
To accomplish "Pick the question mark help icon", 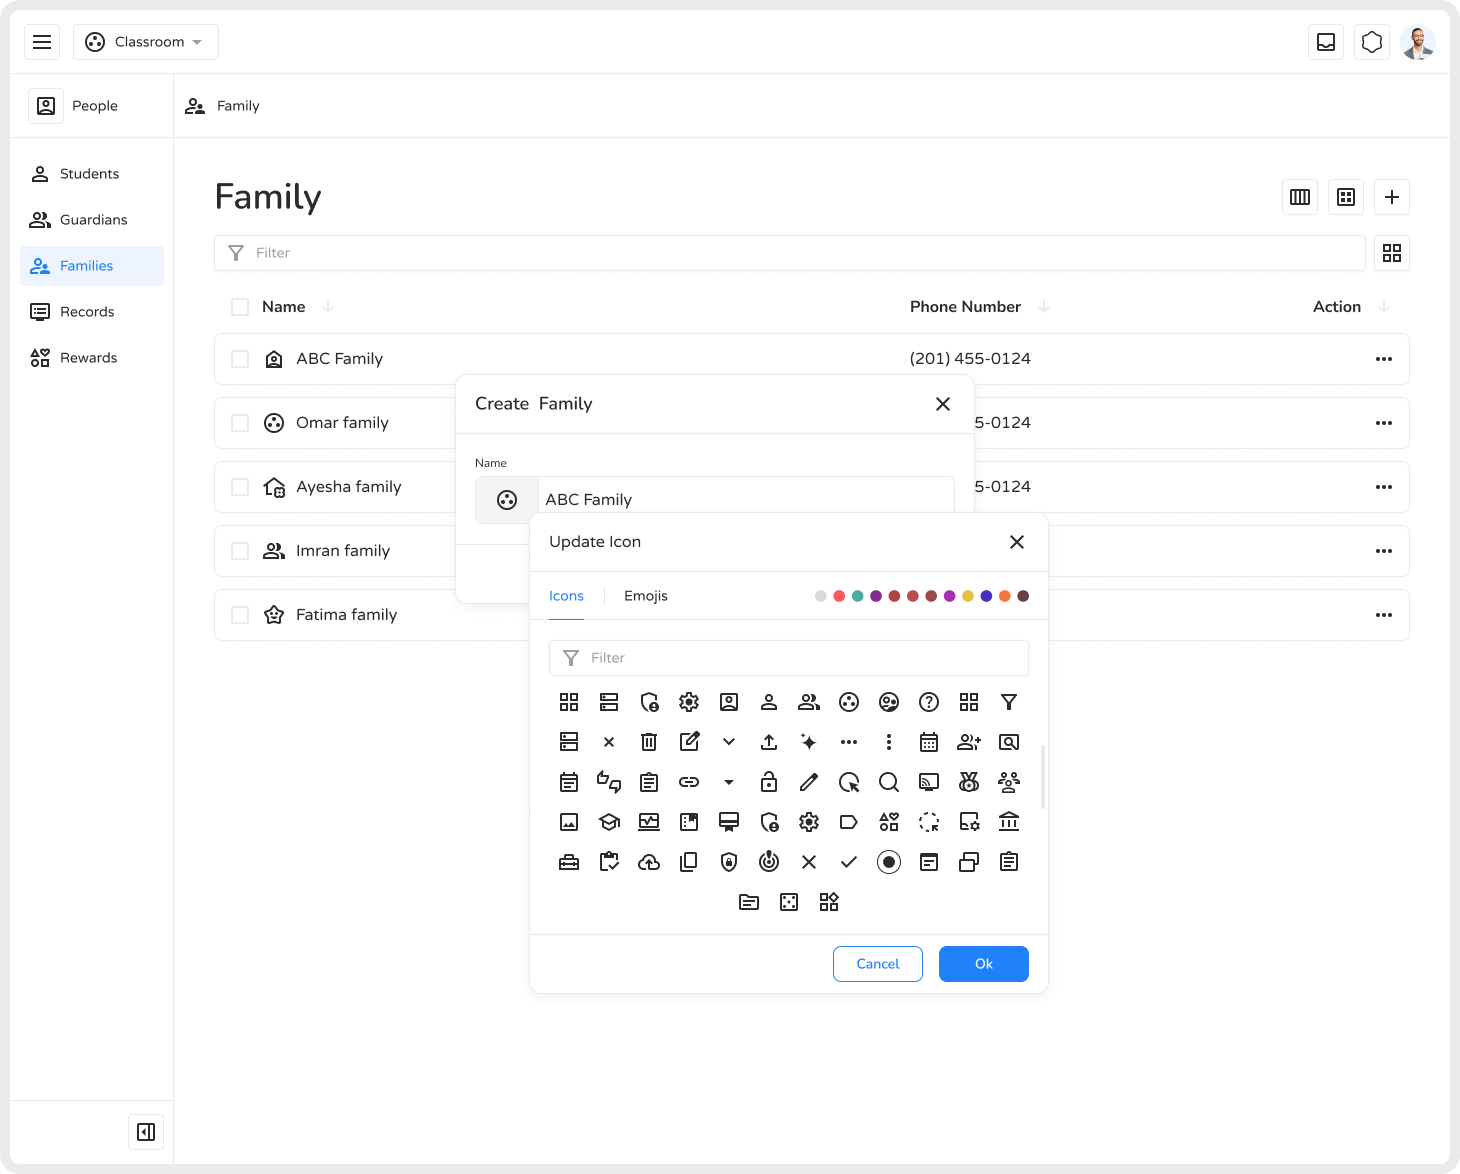I will coord(929,702).
